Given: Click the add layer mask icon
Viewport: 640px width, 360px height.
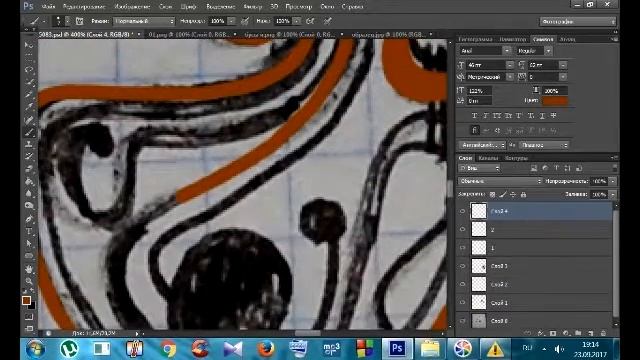Looking at the screenshot, I should click(553, 333).
